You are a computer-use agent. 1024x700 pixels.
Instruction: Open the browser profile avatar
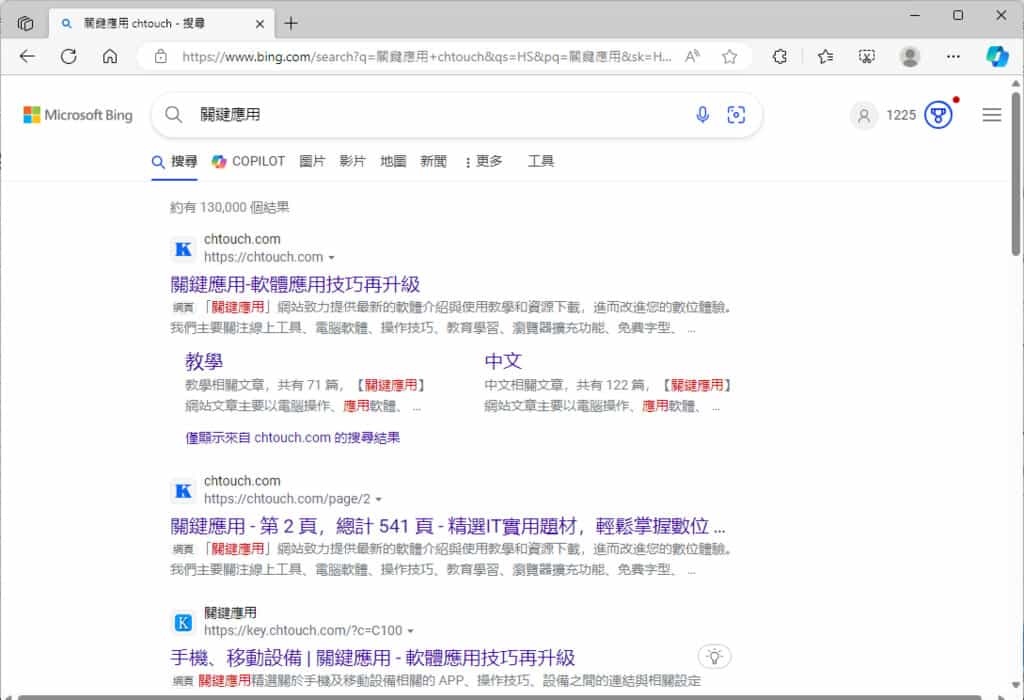pyautogui.click(x=910, y=57)
